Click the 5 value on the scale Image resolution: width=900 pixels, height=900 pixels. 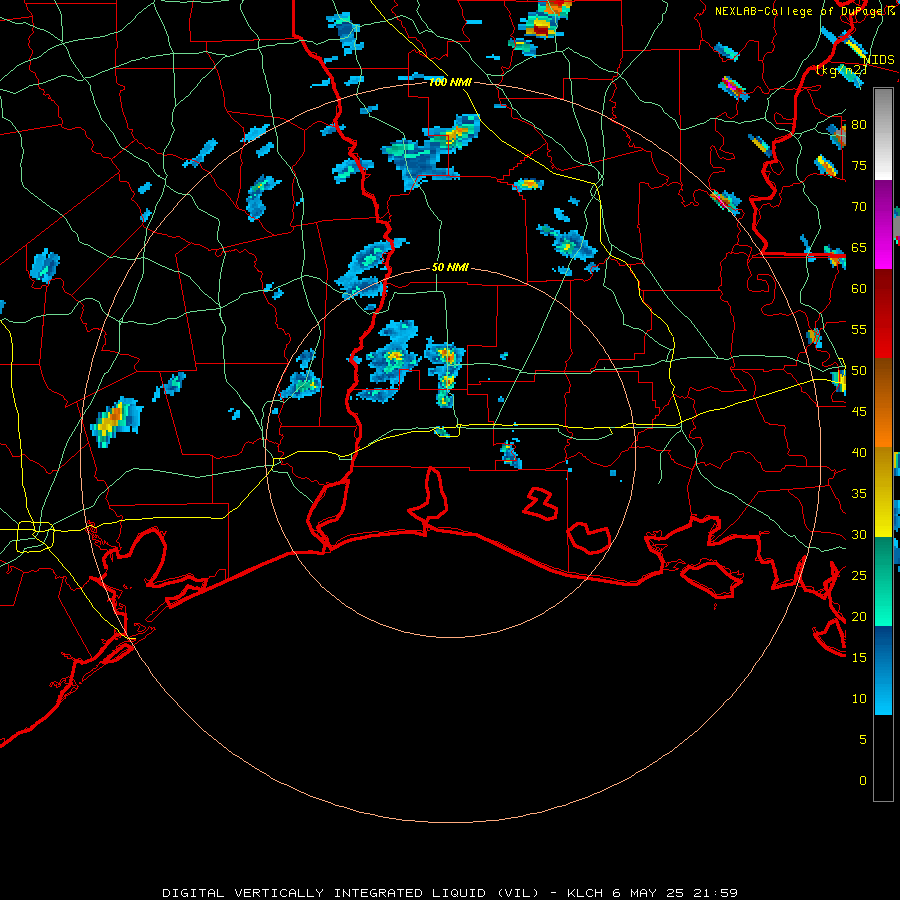863,740
